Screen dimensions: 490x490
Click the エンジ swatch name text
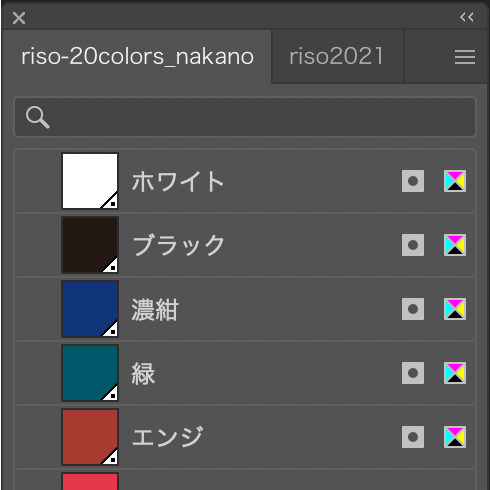pos(167,437)
